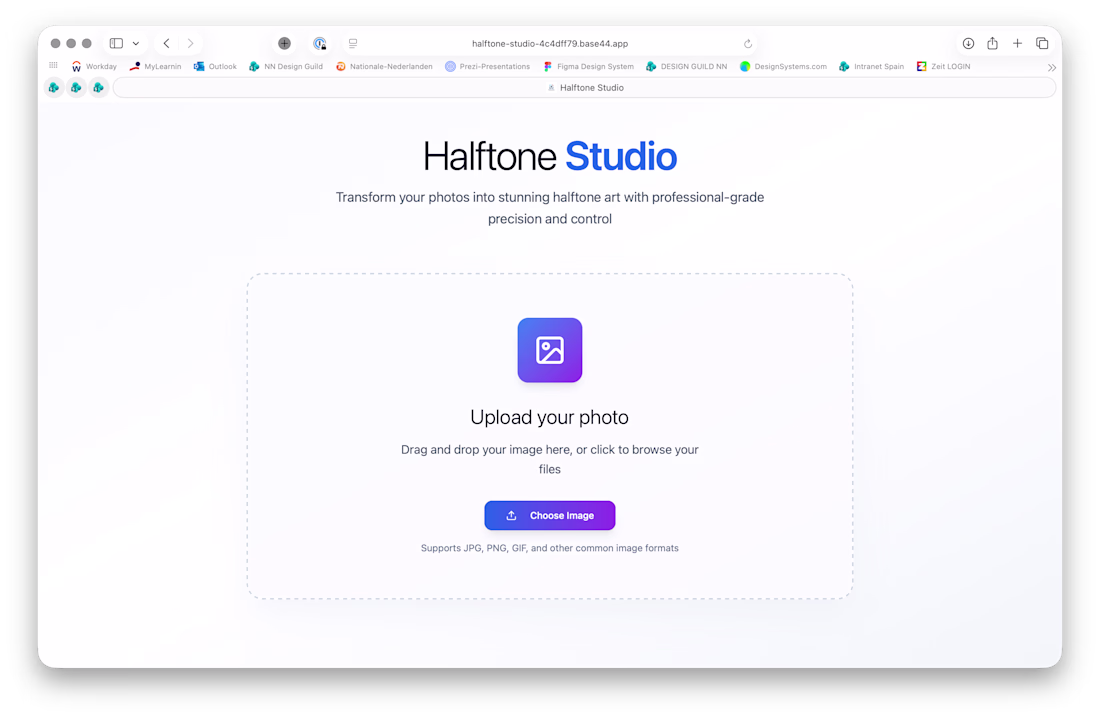Open the Zeit LOGIN bookmark

(944, 67)
